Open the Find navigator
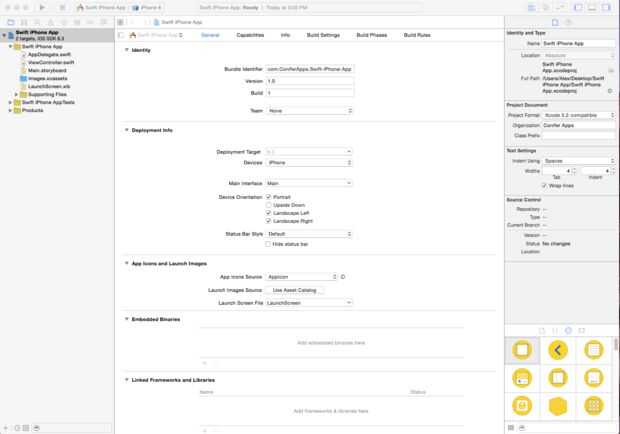Image resolution: width=620 pixels, height=434 pixels. tap(37, 22)
